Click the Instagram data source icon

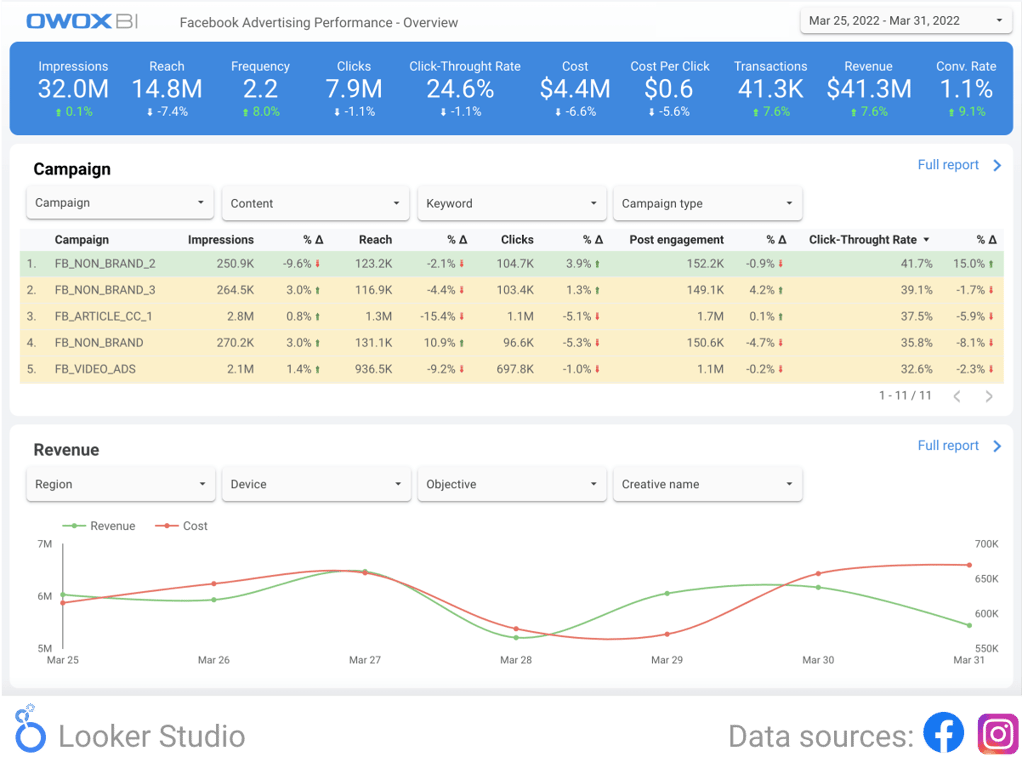pyautogui.click(x=998, y=733)
